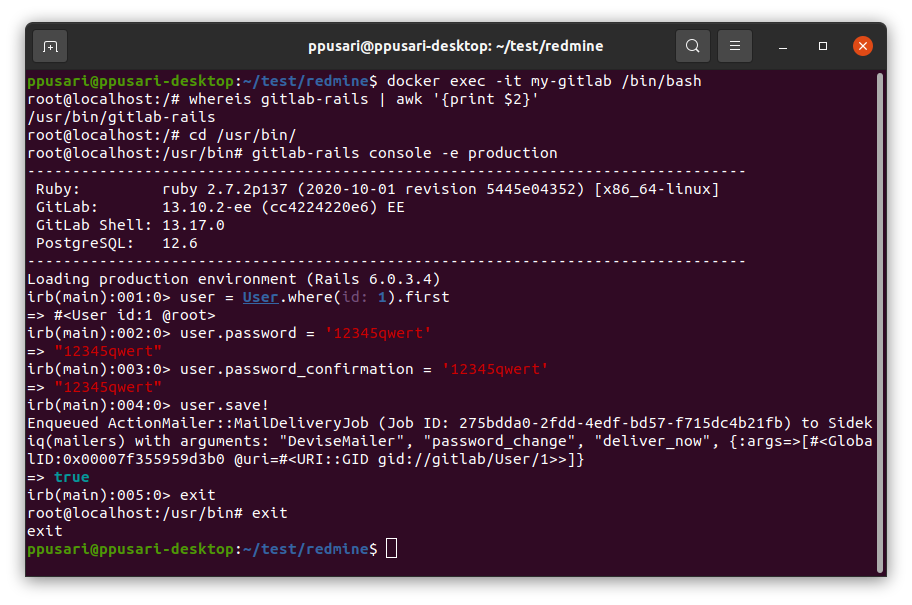This screenshot has width=912, height=605.
Task: Click the irb 005 exit command
Action: tap(121, 495)
